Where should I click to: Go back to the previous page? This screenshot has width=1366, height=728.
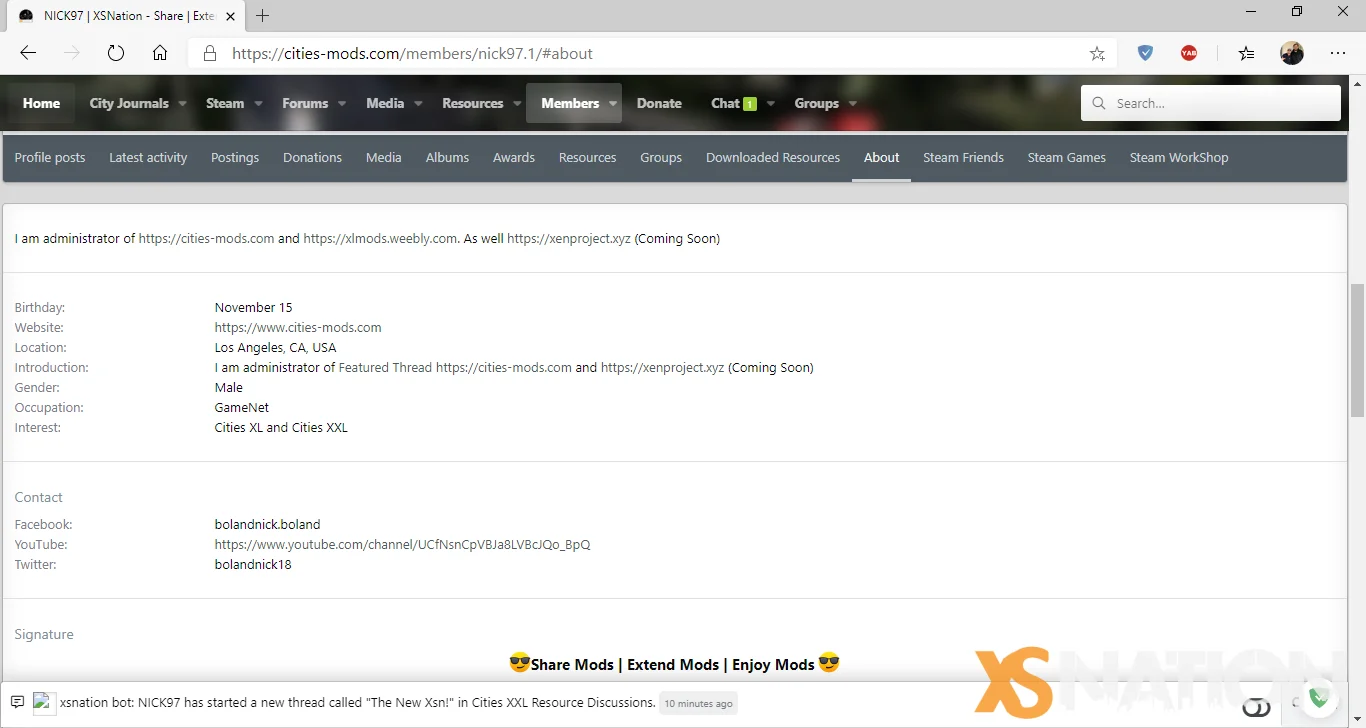(x=28, y=54)
